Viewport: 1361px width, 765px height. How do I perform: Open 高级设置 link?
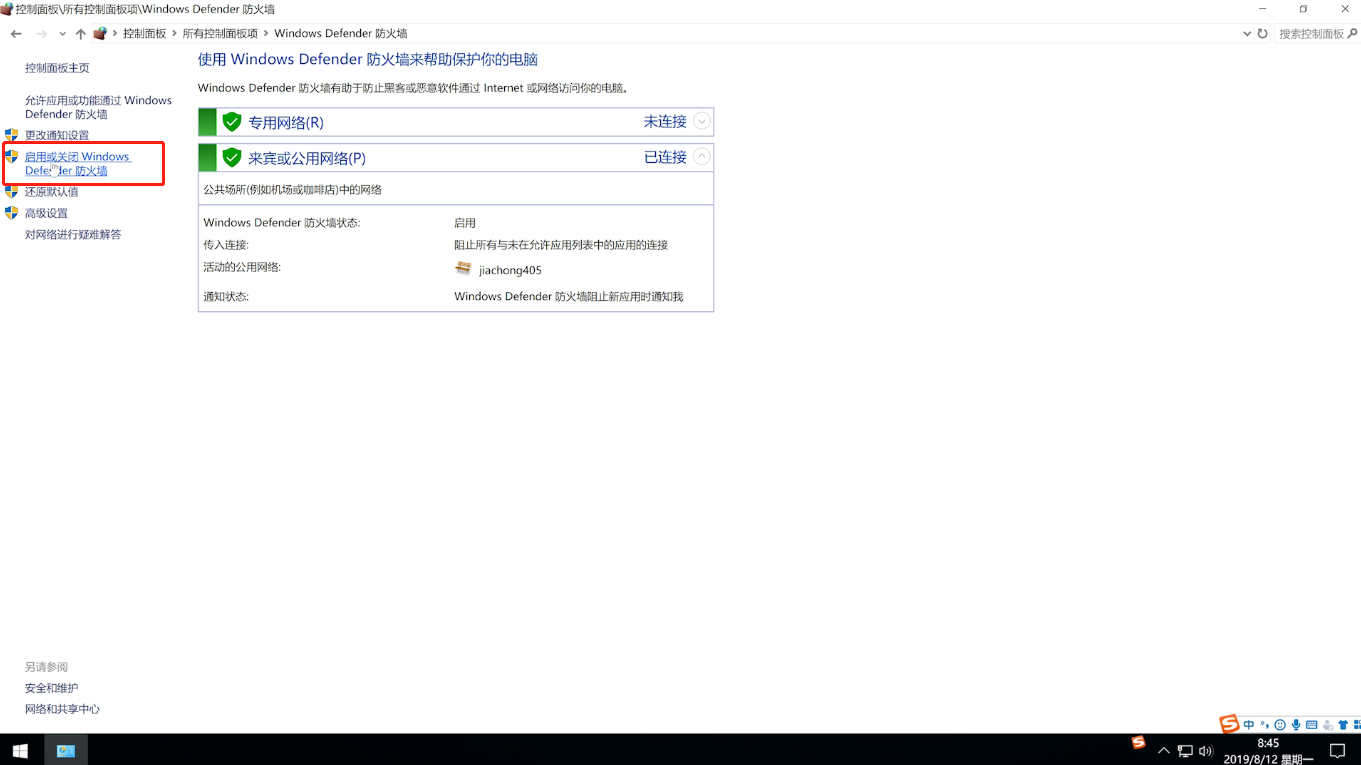(x=46, y=213)
